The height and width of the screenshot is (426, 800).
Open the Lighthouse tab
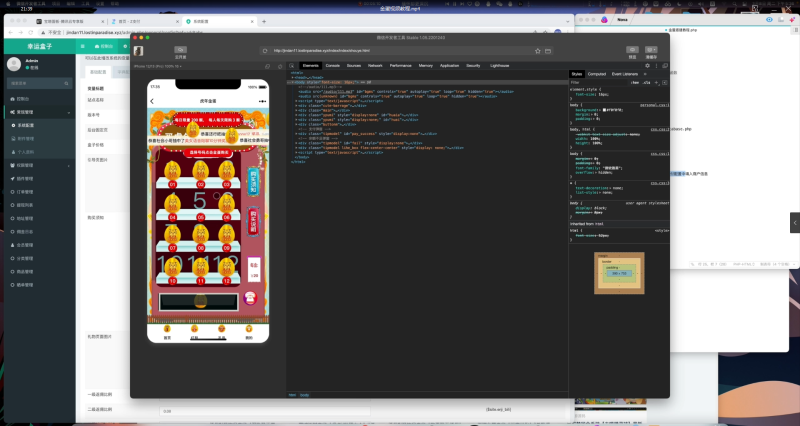(499, 66)
